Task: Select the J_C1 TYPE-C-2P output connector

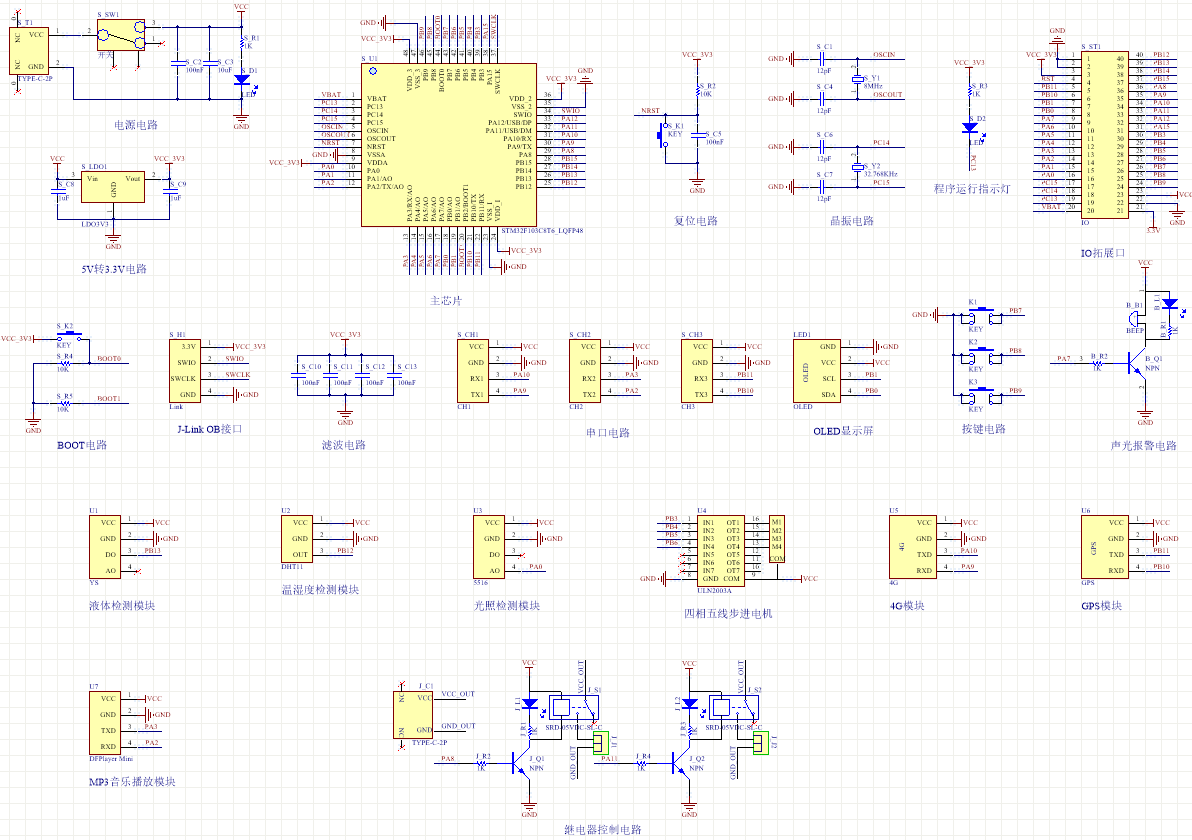Action: pyautogui.click(x=414, y=714)
